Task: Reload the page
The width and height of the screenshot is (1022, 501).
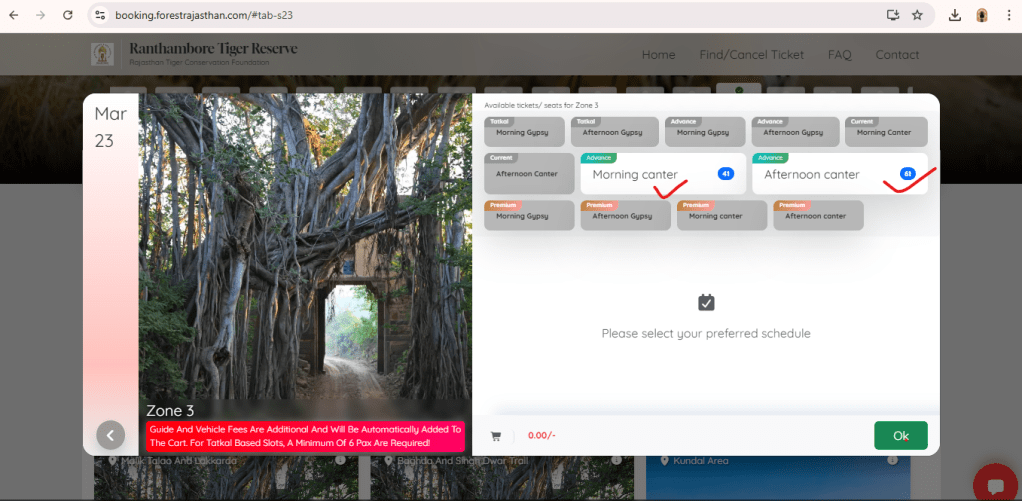Action: point(67,16)
